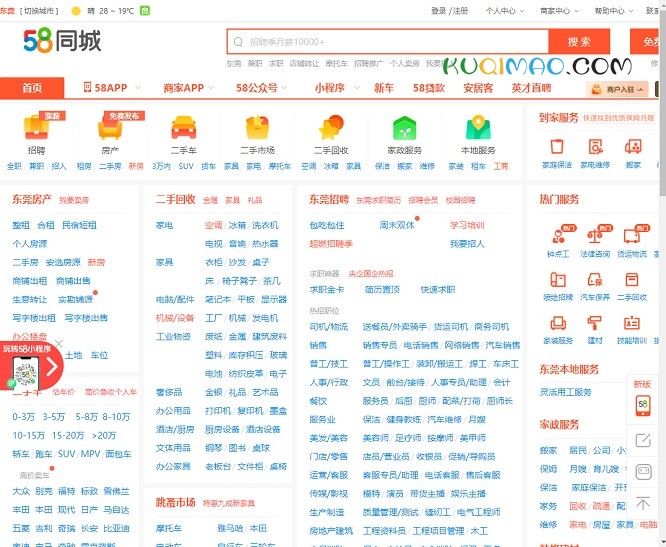Click the 简历置顶 link
Image resolution: width=666 pixels, height=547 pixels.
pyautogui.click(x=382, y=290)
